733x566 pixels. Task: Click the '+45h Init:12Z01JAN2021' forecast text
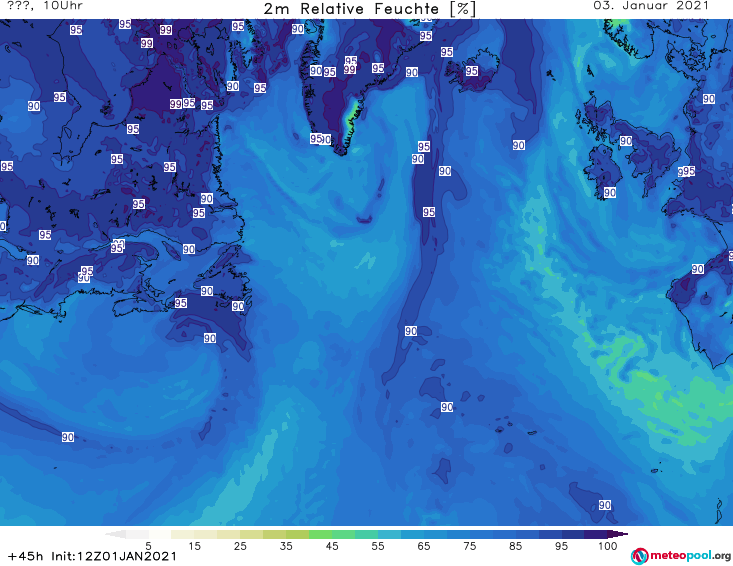point(93,556)
